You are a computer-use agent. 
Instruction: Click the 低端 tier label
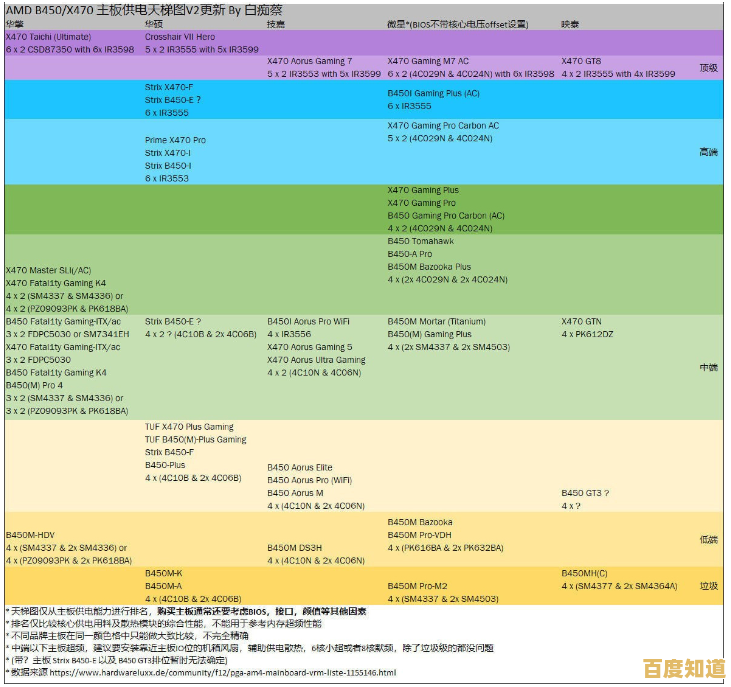(x=708, y=540)
